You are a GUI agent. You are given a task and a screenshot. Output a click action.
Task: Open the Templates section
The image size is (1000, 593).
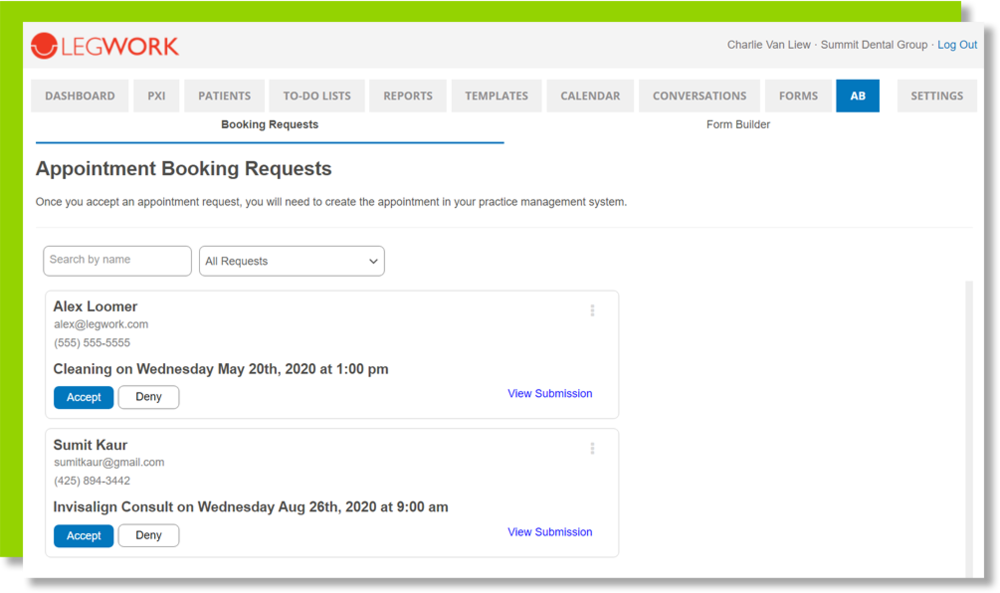pyautogui.click(x=496, y=95)
